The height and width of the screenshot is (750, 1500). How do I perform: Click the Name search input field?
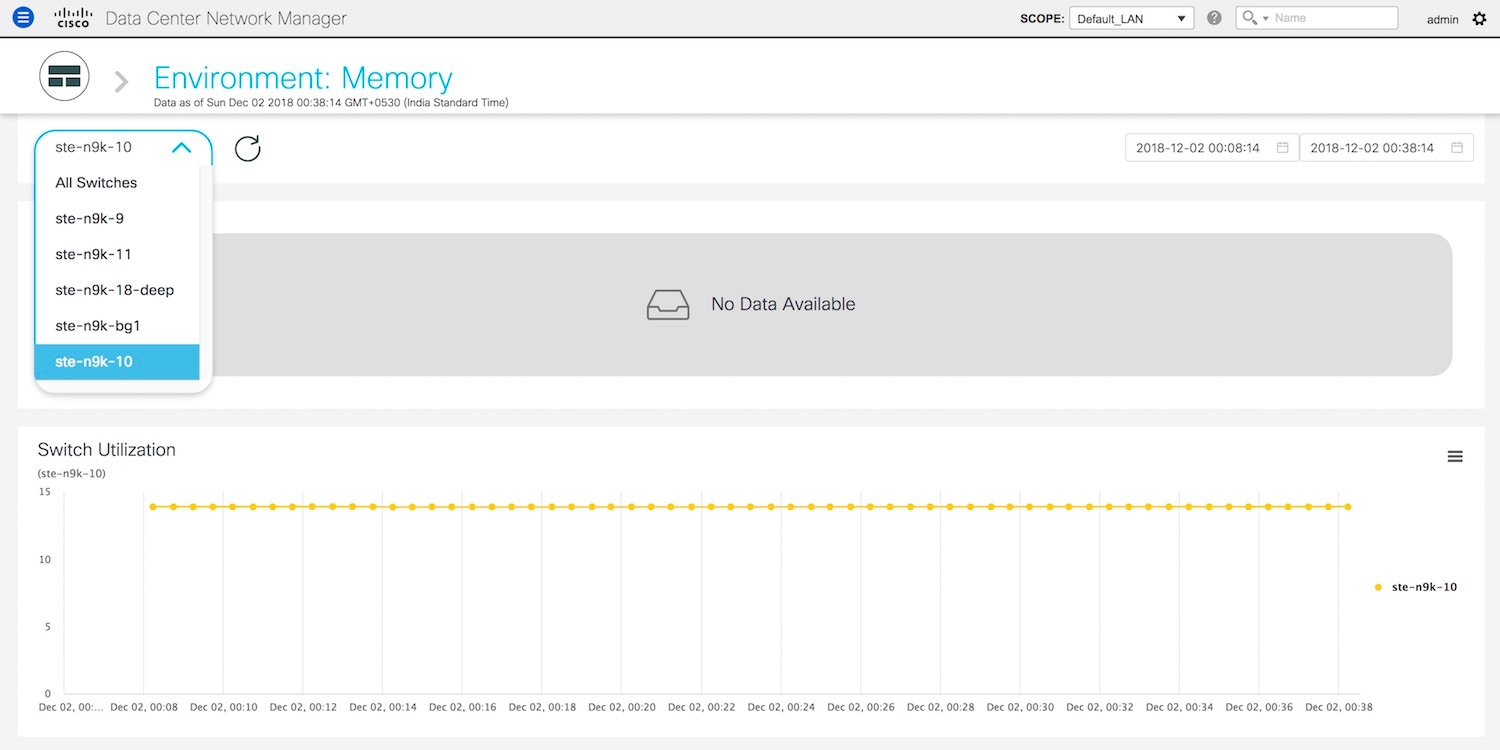[1333, 18]
